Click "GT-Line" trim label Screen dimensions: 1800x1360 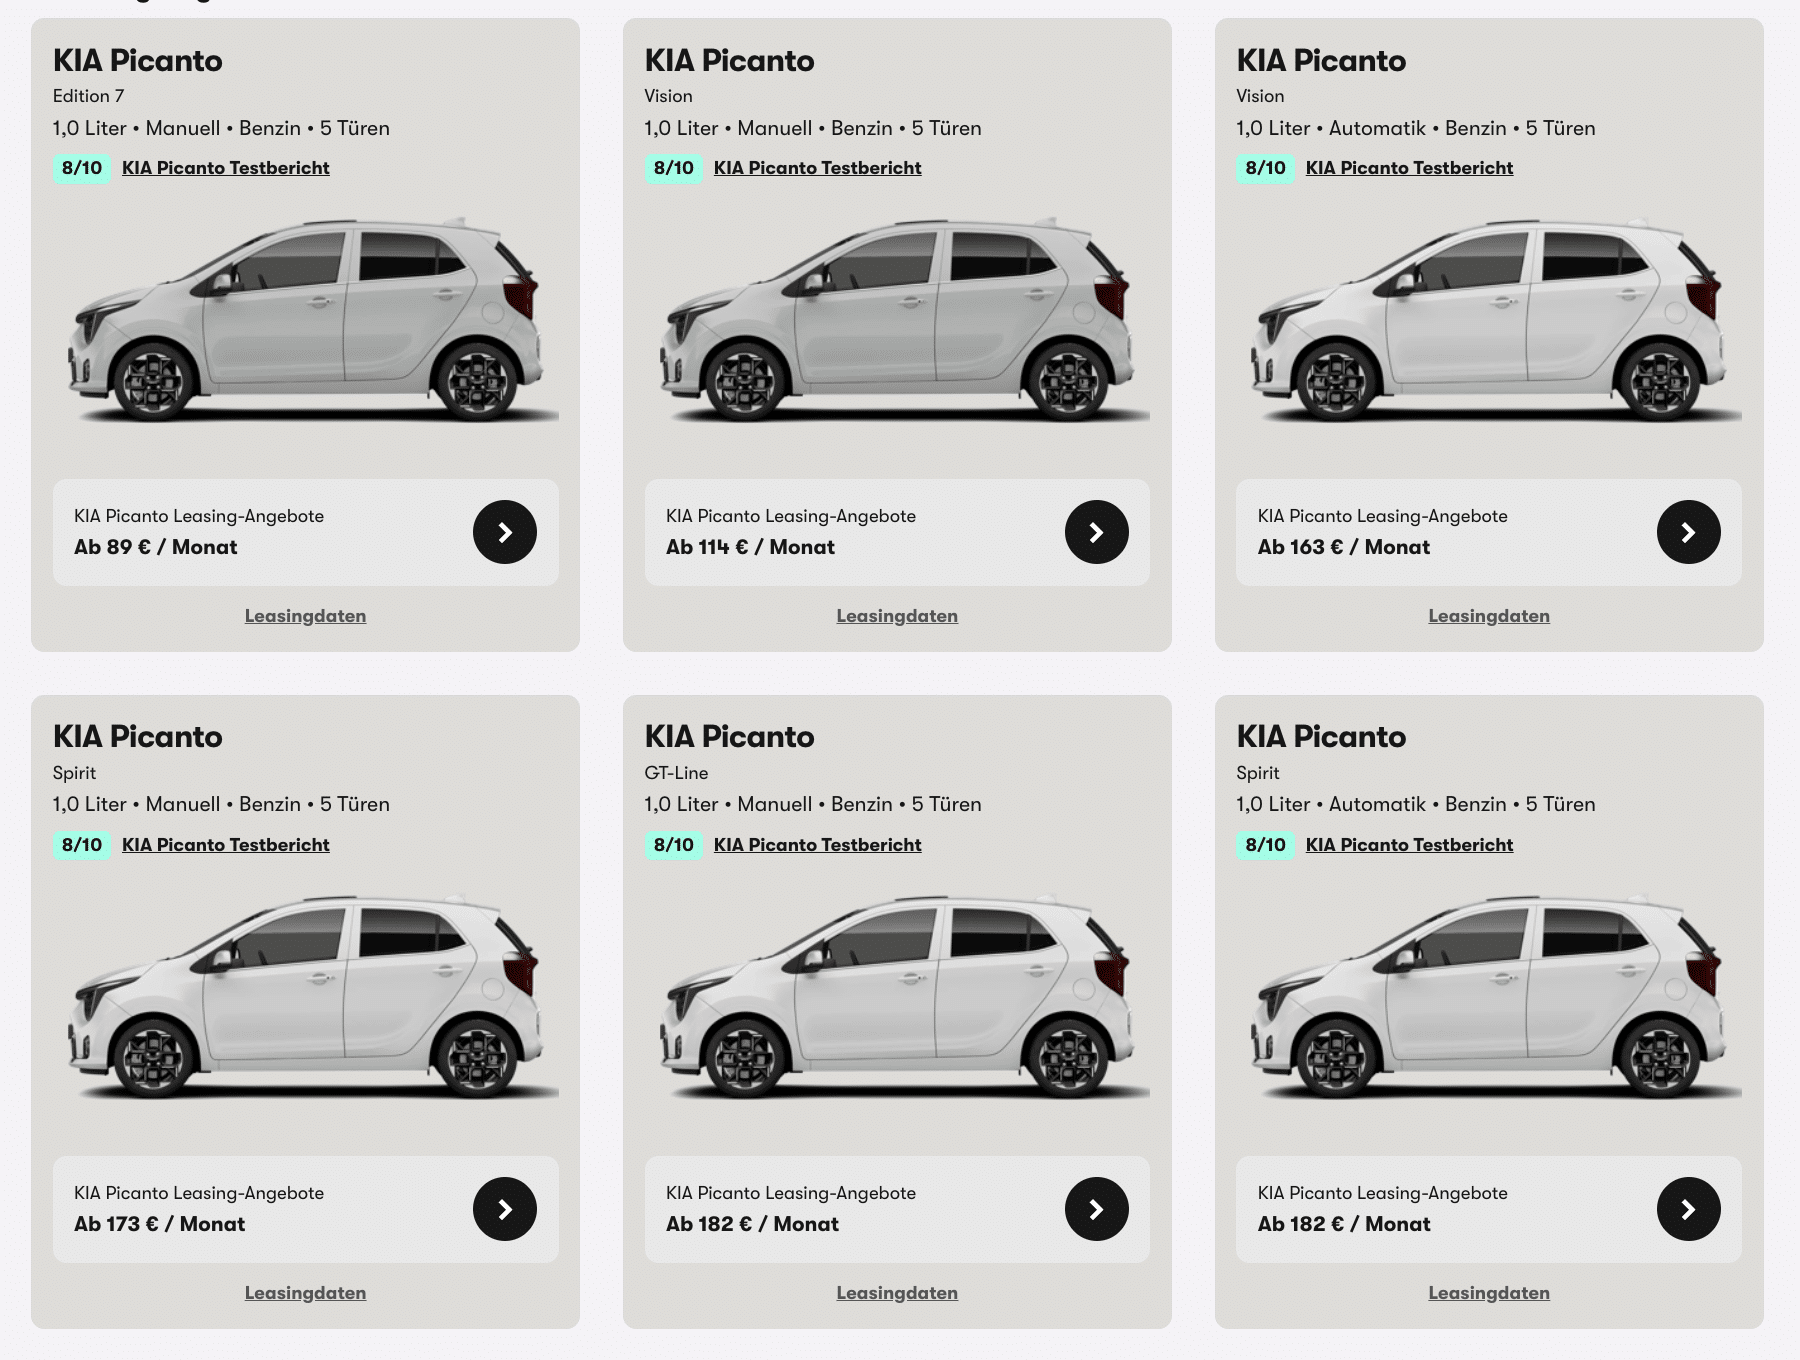677,773
